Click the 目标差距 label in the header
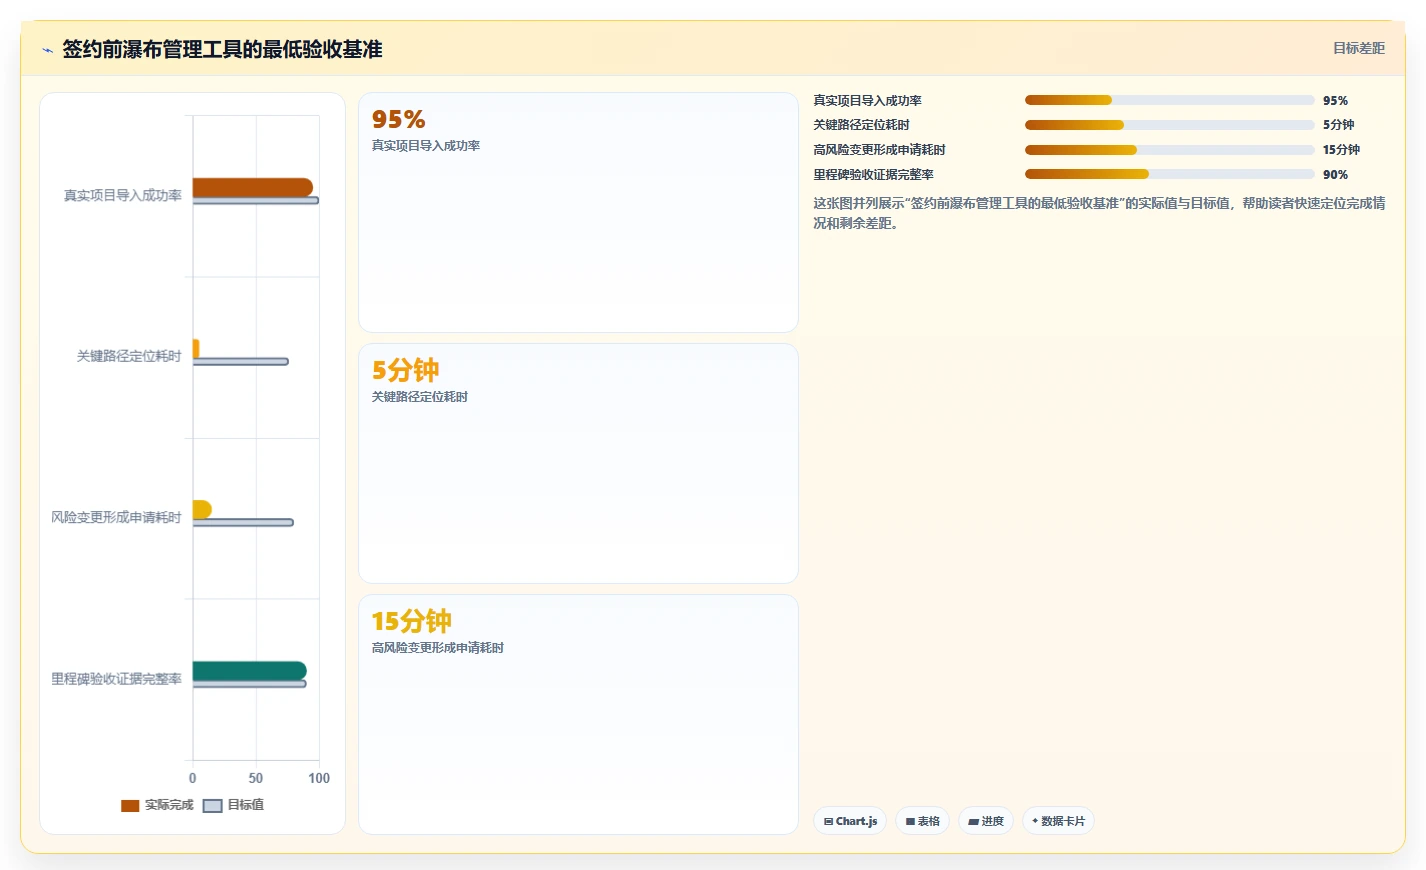1426x870 pixels. [x=1359, y=48]
